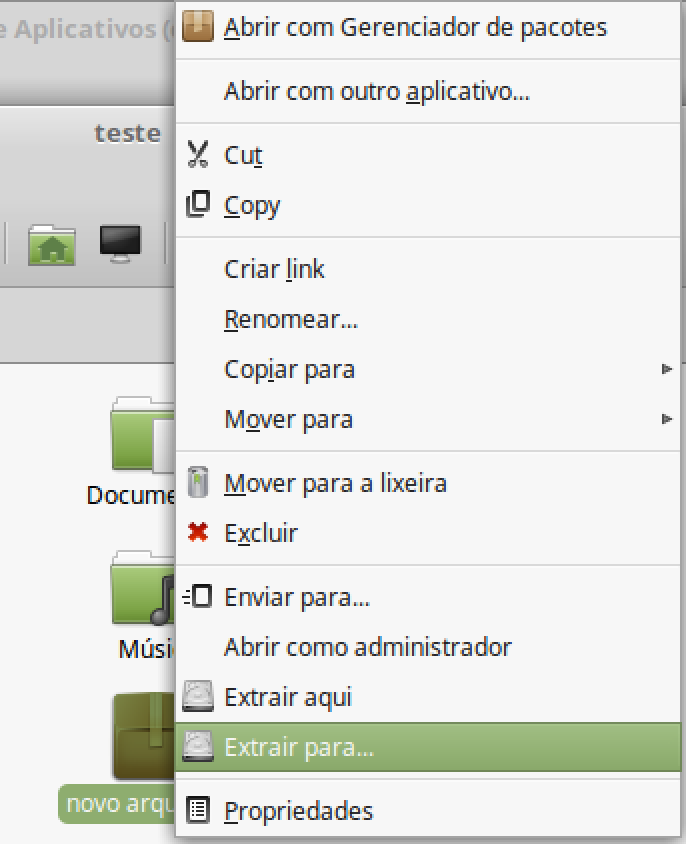
Task: Expand the Mover para submenu arrow
Action: tap(666, 419)
